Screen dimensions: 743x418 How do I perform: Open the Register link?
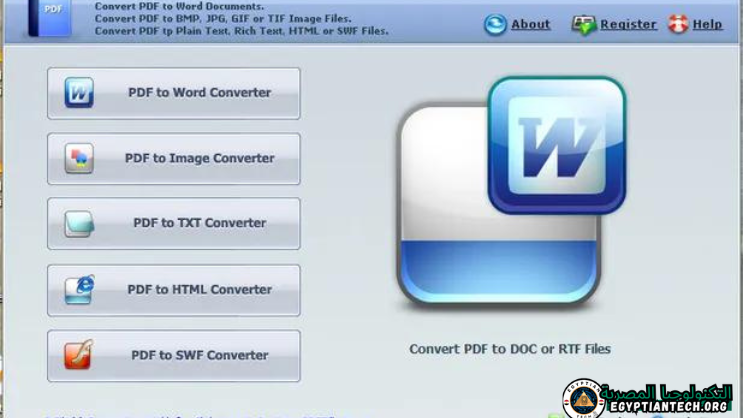628,25
